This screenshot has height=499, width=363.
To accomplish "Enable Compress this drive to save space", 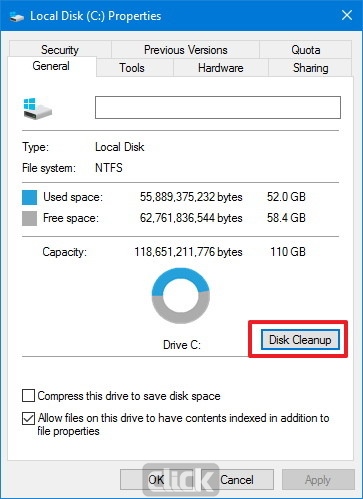I will pyautogui.click(x=28, y=396).
